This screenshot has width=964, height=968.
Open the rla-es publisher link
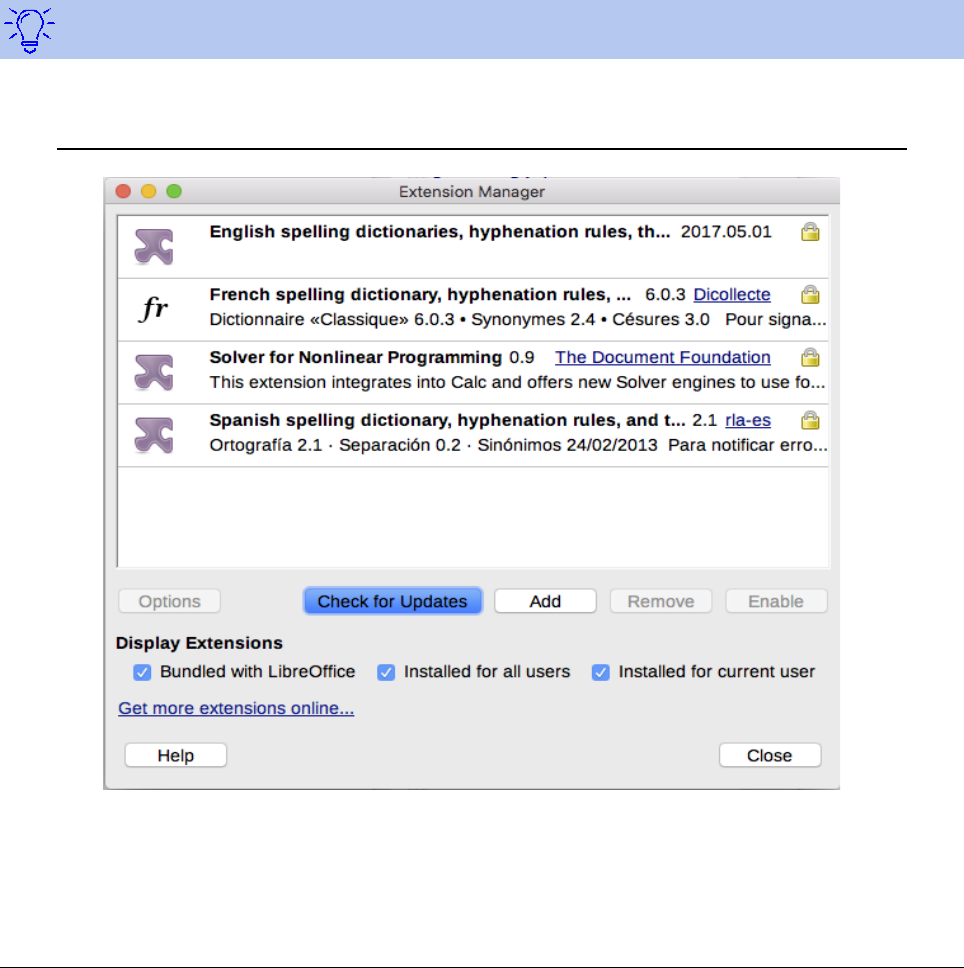coord(748,420)
